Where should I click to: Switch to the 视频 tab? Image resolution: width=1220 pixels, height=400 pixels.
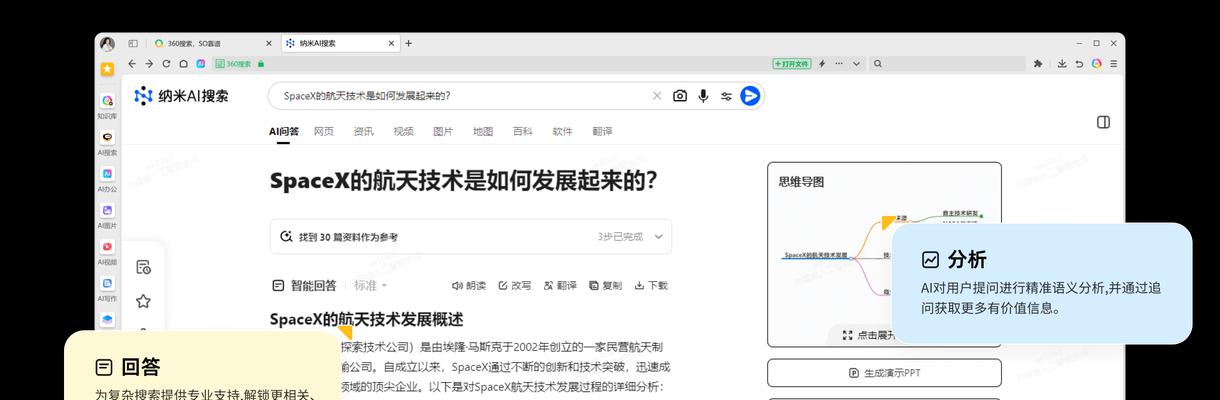tap(403, 132)
